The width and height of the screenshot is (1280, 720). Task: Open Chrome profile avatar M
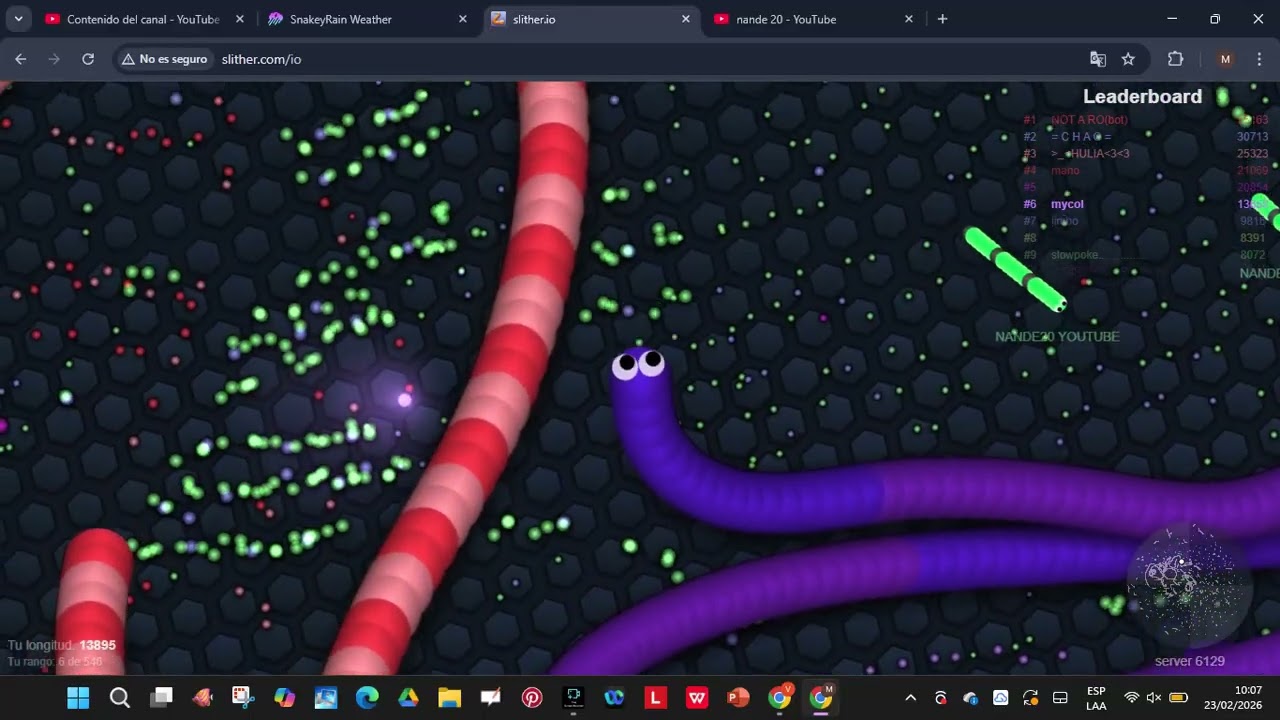click(1225, 59)
